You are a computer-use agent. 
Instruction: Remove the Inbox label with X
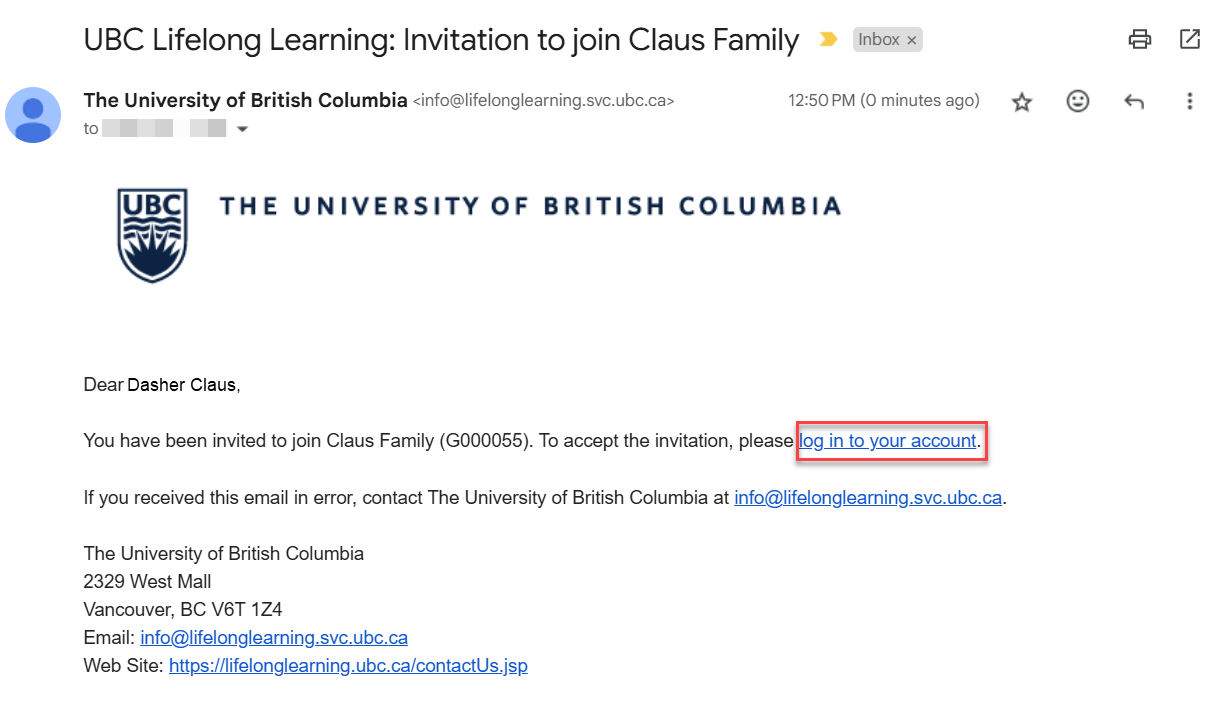911,41
